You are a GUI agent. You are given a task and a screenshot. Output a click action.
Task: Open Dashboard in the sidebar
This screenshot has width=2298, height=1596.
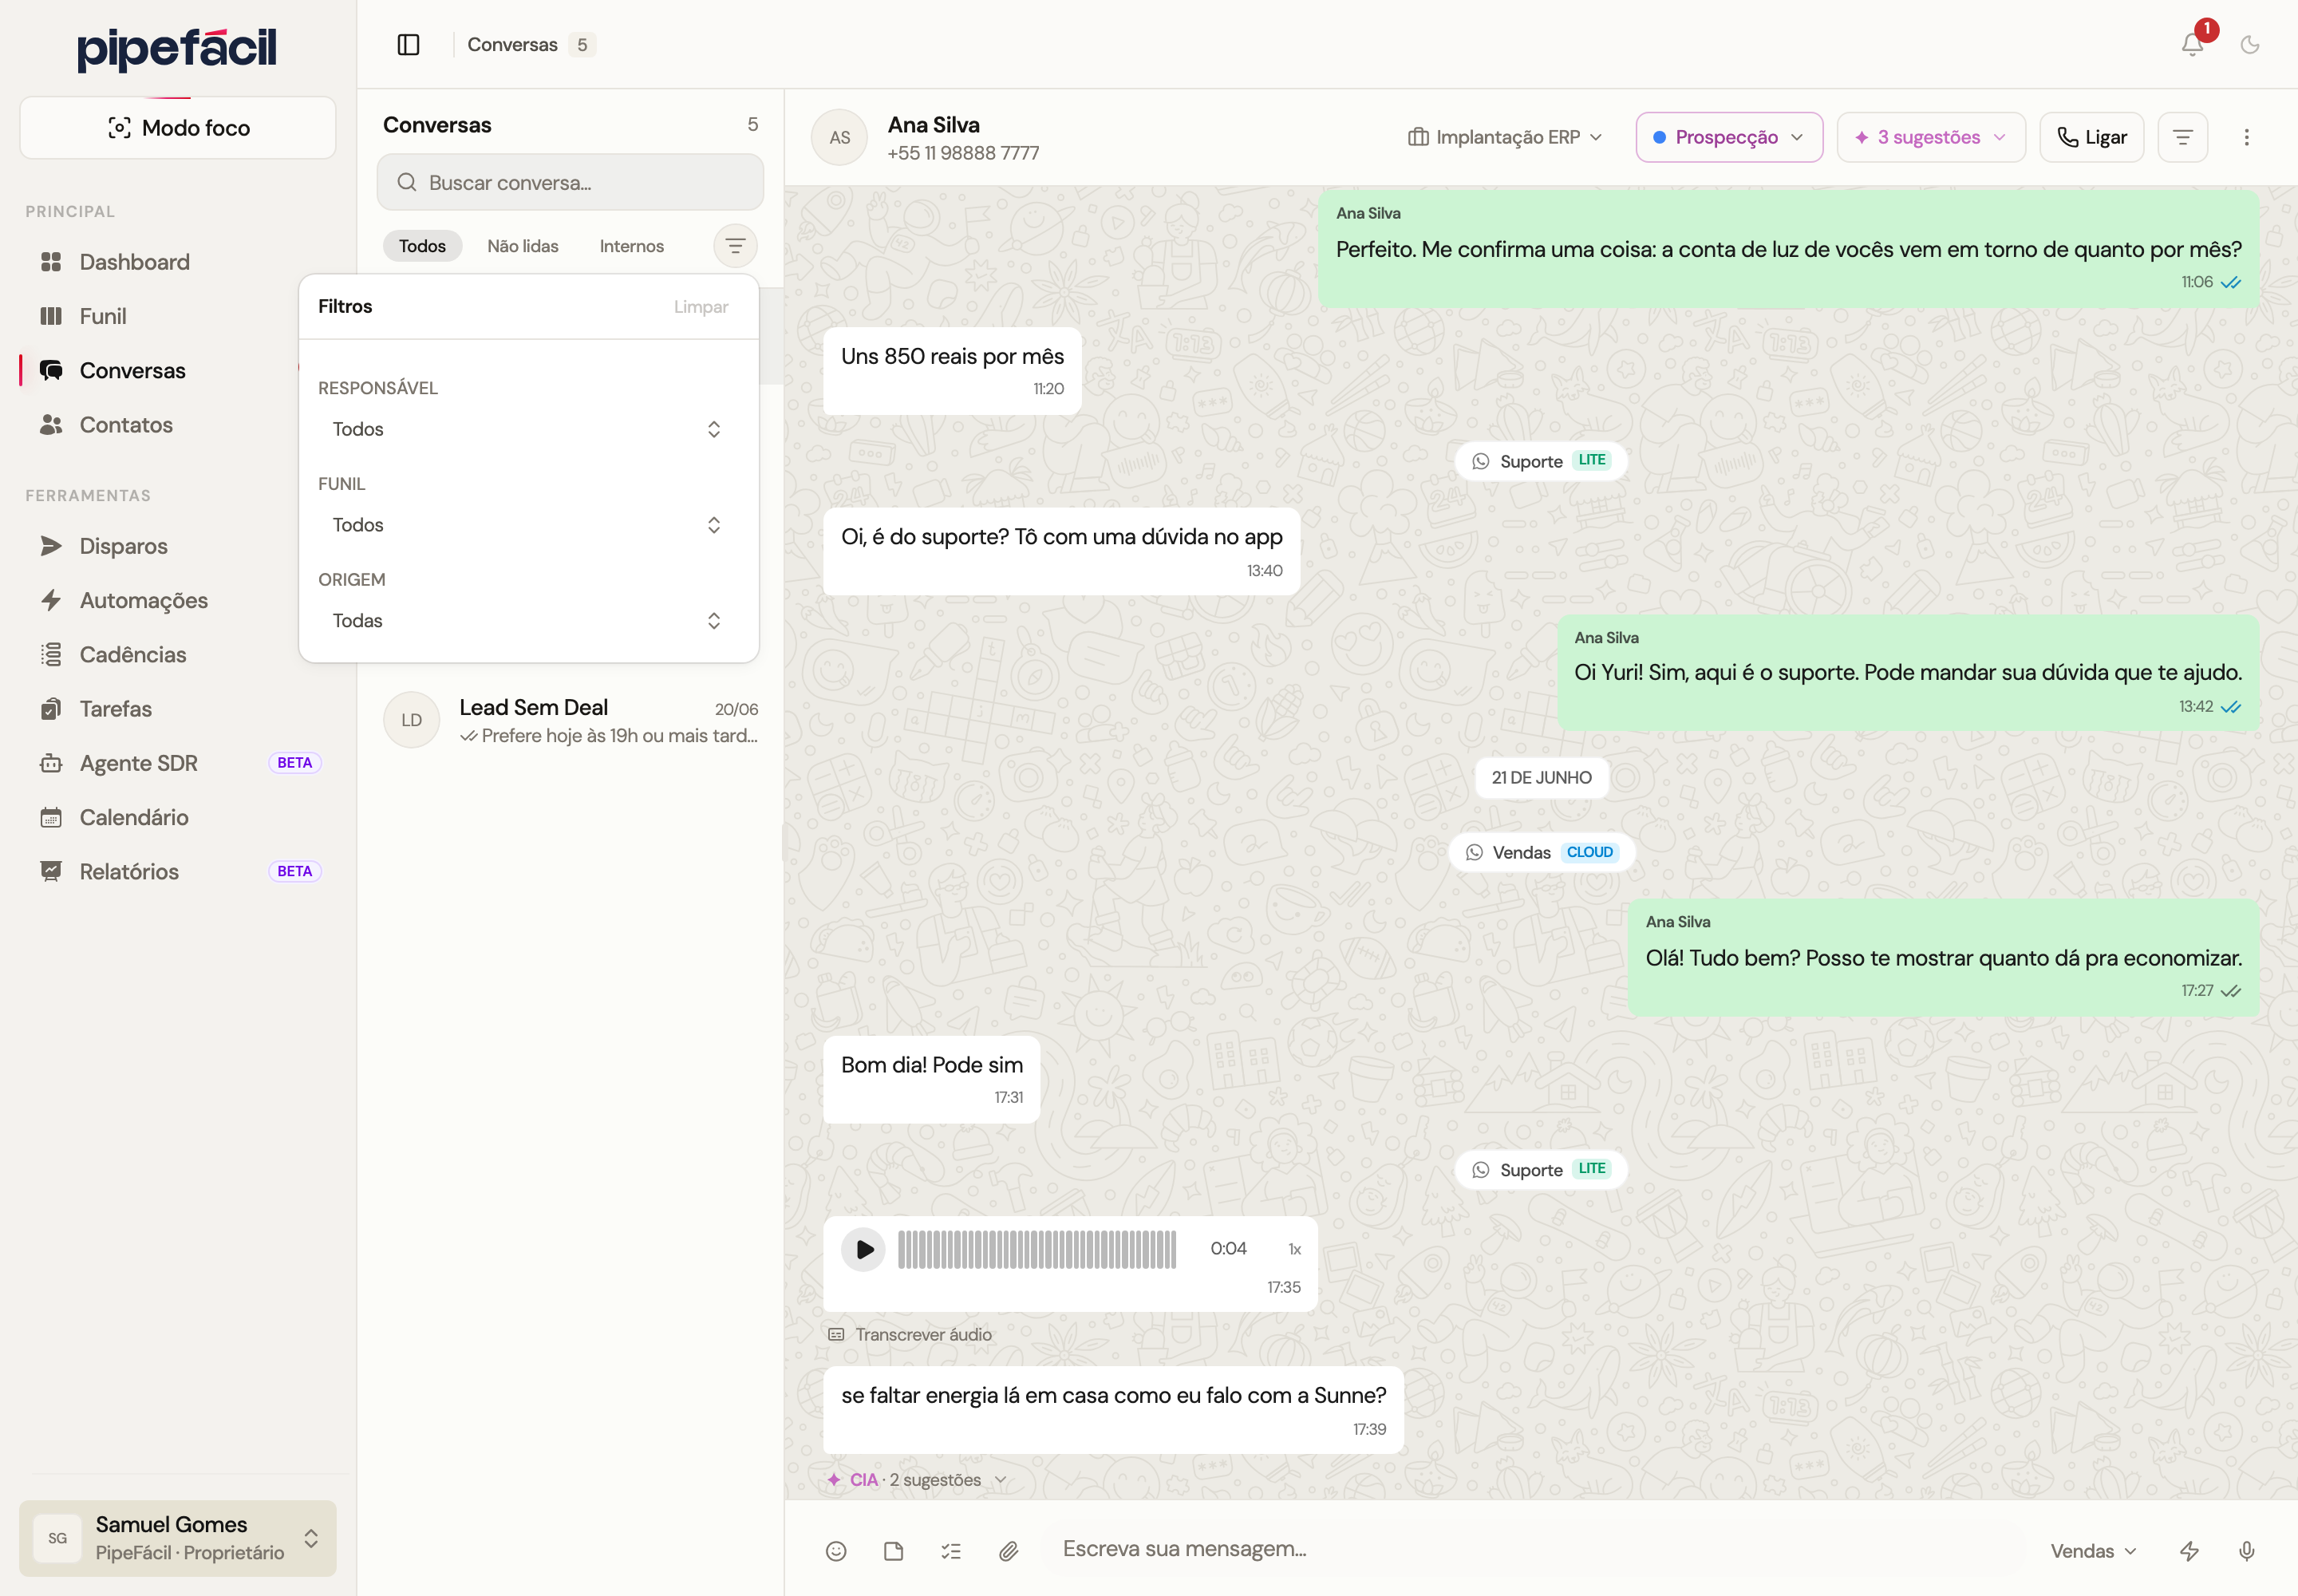[x=178, y=262]
